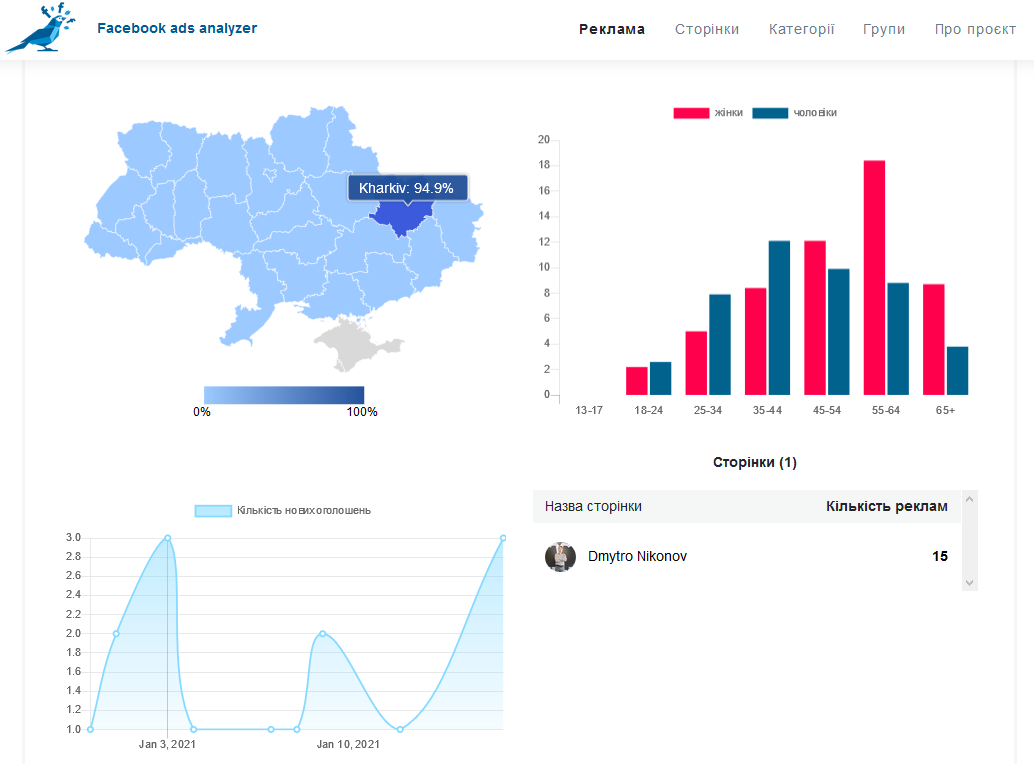This screenshot has width=1034, height=764.
Task: Click the pages list scroll-down arrow
Action: coord(969,582)
